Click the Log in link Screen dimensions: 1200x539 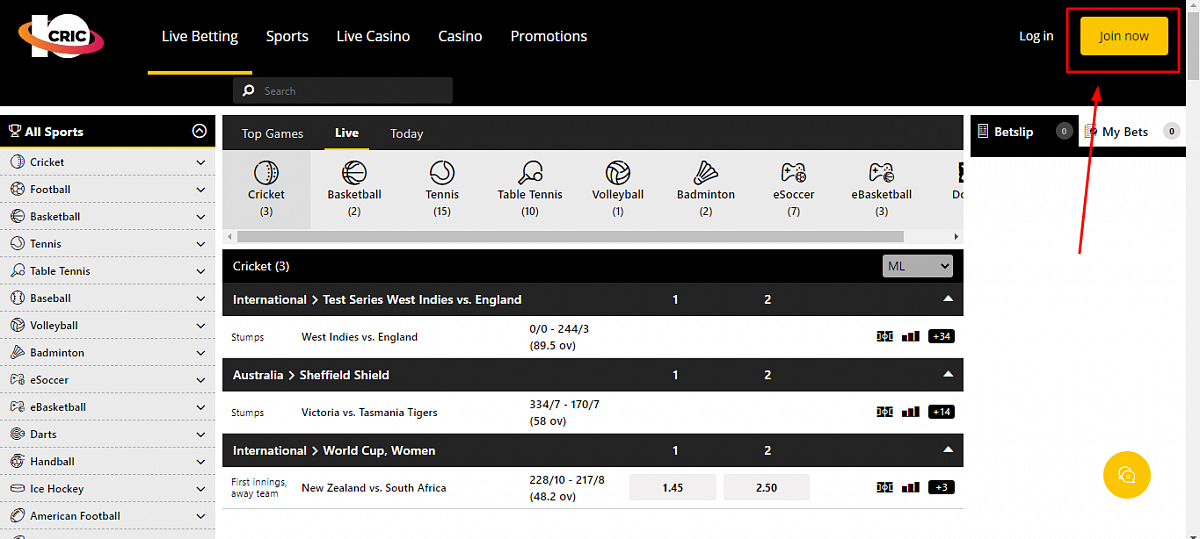1036,36
